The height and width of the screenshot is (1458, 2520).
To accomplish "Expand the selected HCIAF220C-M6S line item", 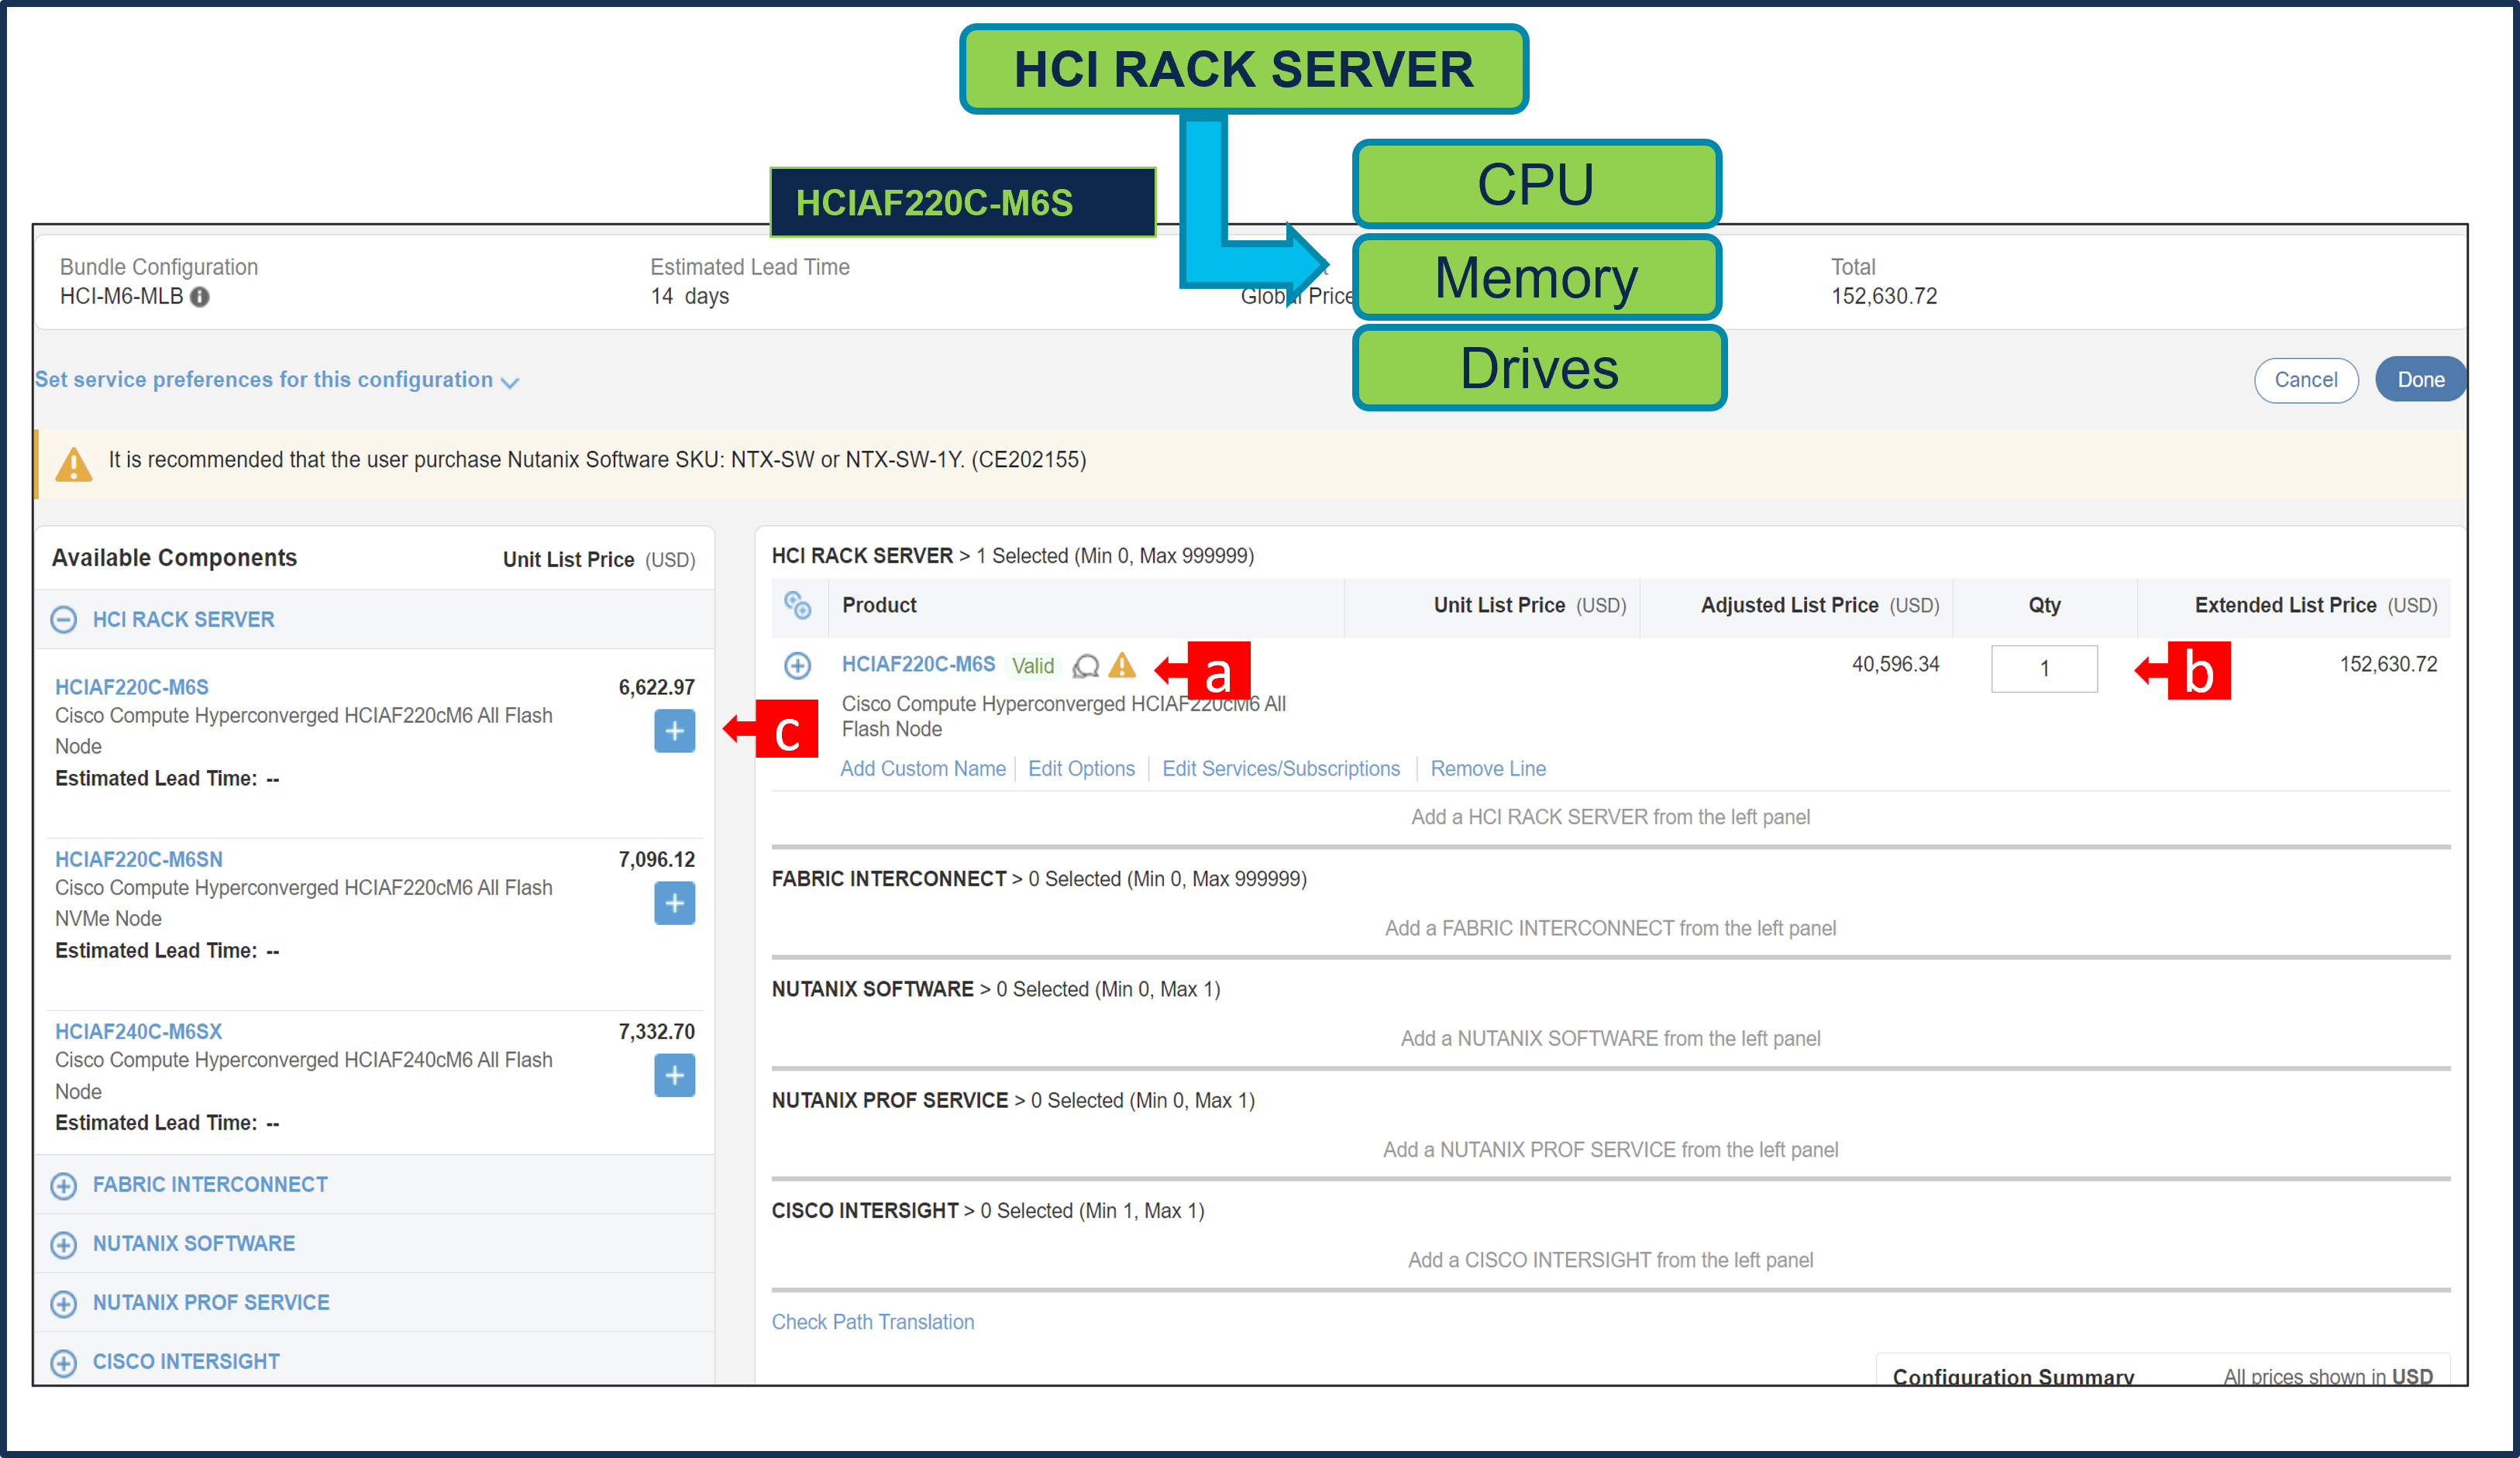I will point(797,665).
